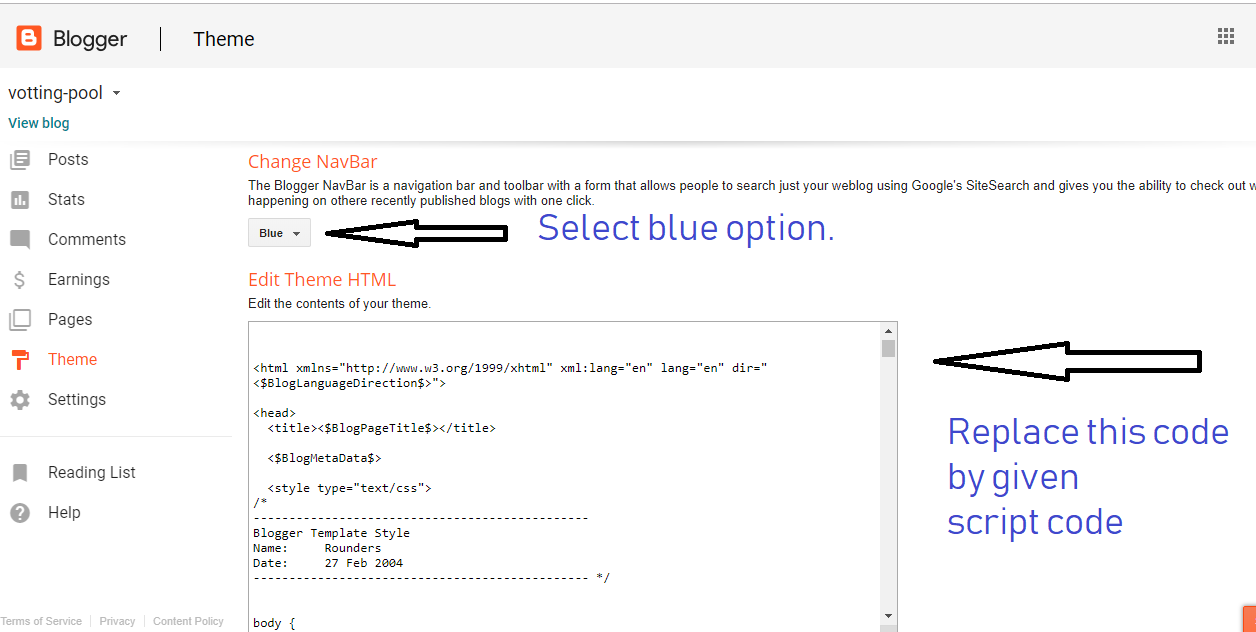Navigate to Pages
Screen dimensions: 1256x632
pos(70,319)
